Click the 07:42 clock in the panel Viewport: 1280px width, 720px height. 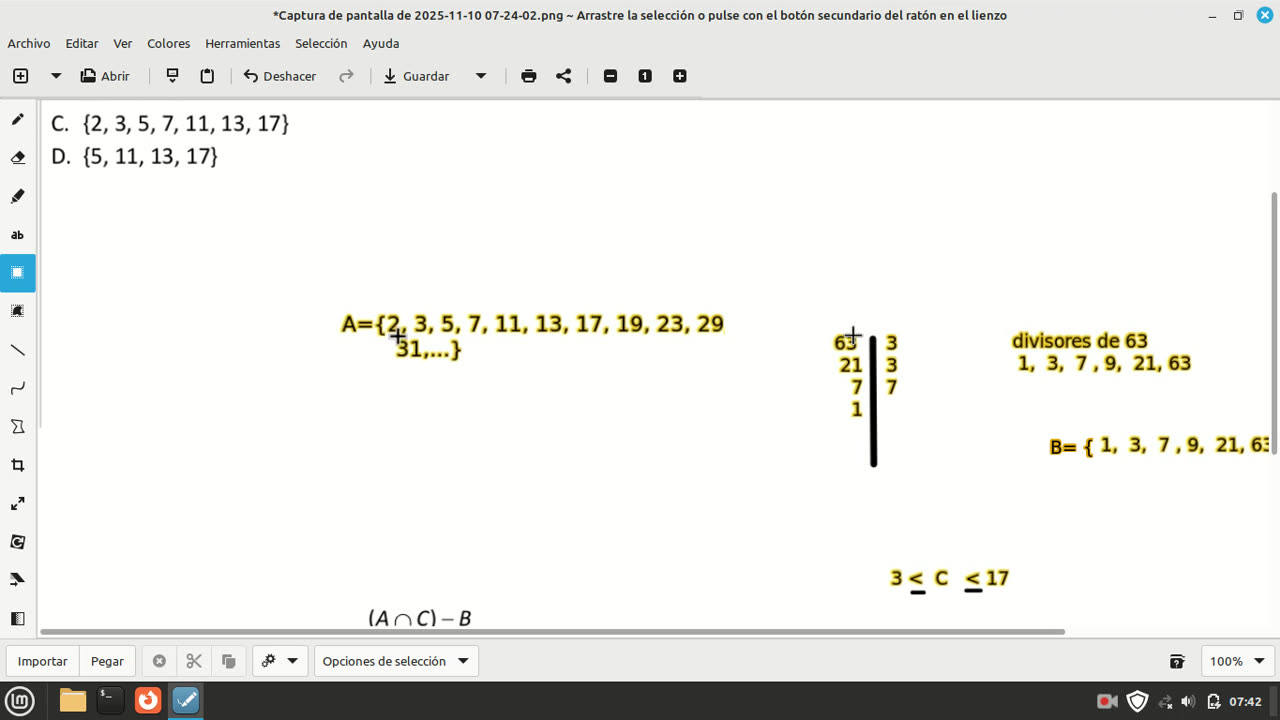click(1245, 701)
